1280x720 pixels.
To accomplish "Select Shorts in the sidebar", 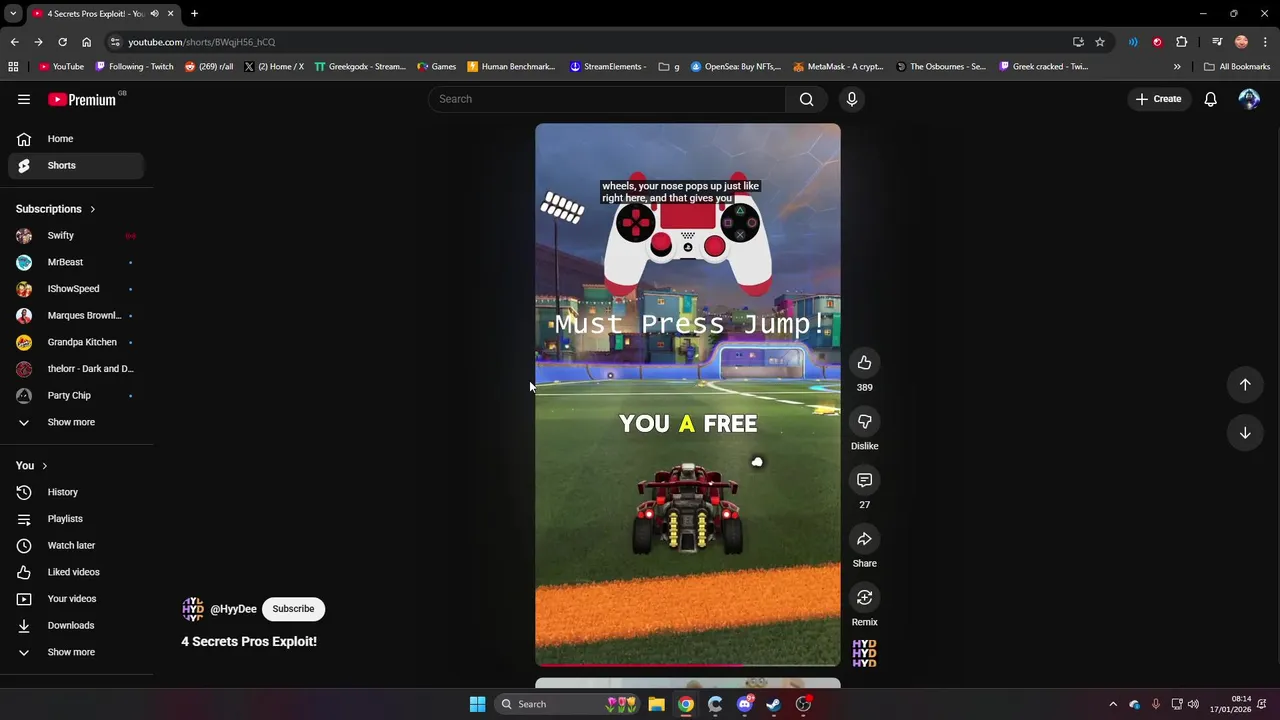I will click(76, 165).
